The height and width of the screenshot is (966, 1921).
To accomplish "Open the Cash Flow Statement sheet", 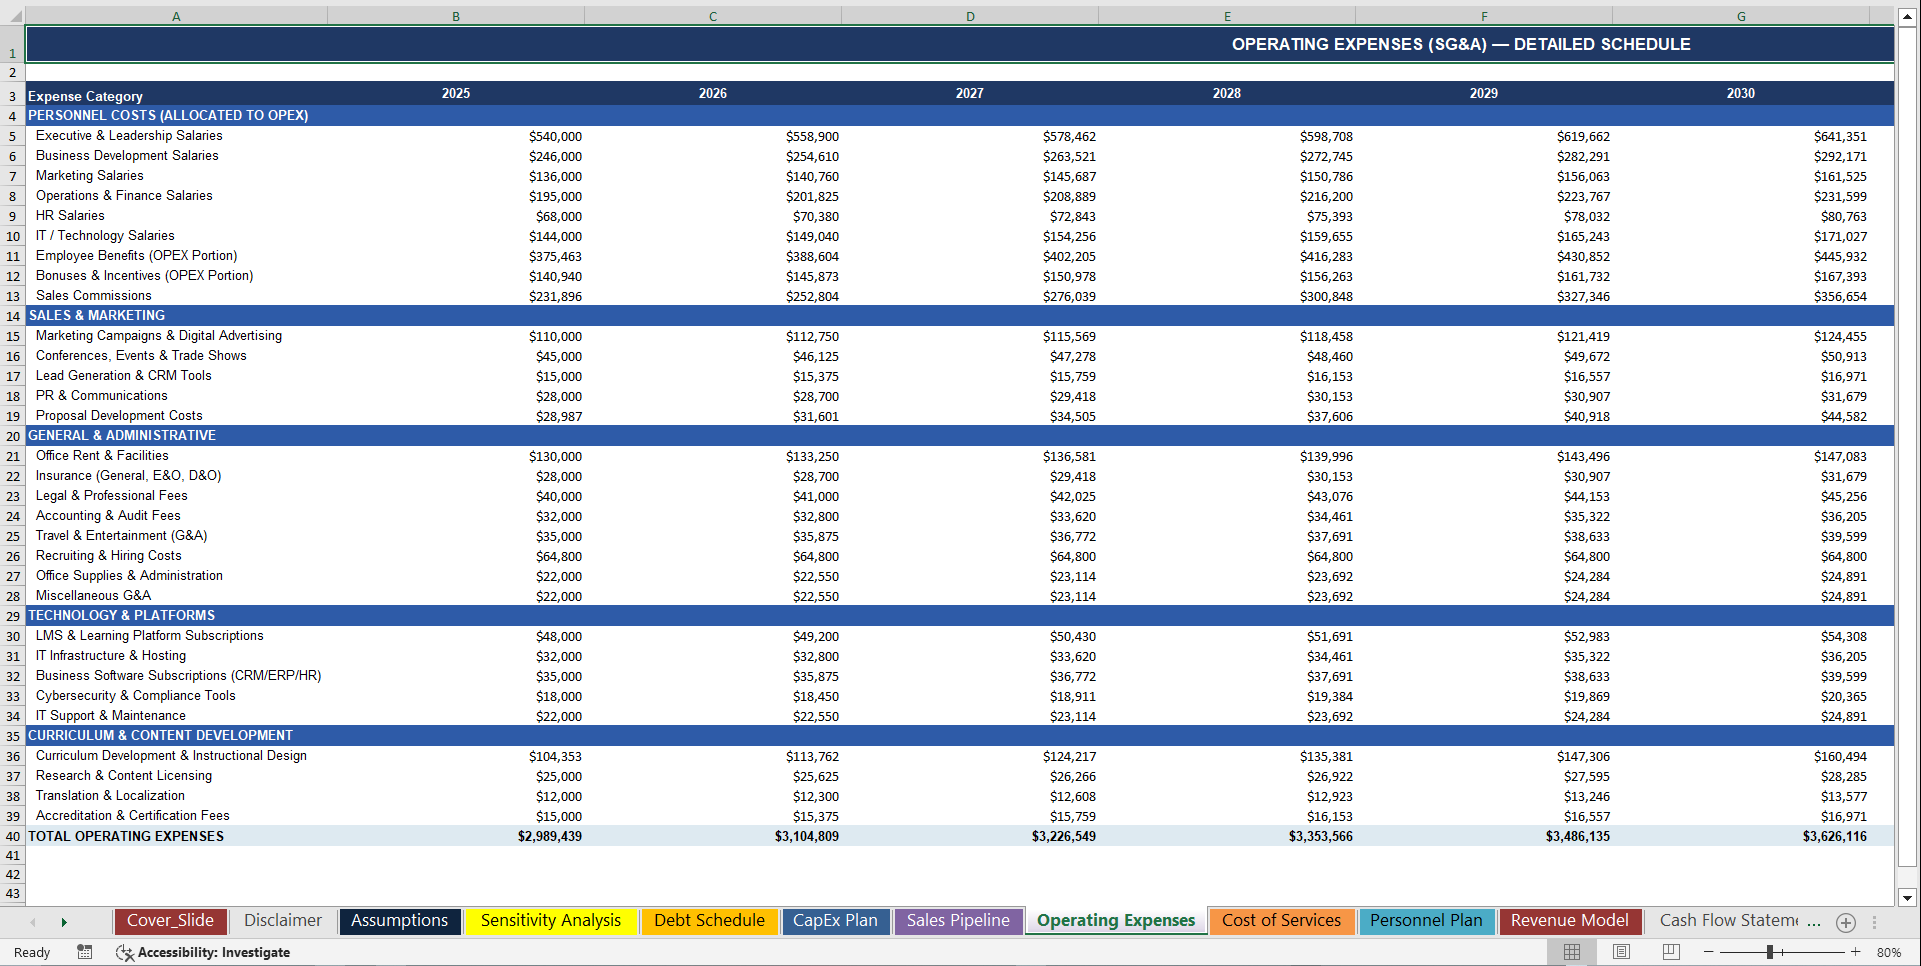I will tap(1737, 919).
